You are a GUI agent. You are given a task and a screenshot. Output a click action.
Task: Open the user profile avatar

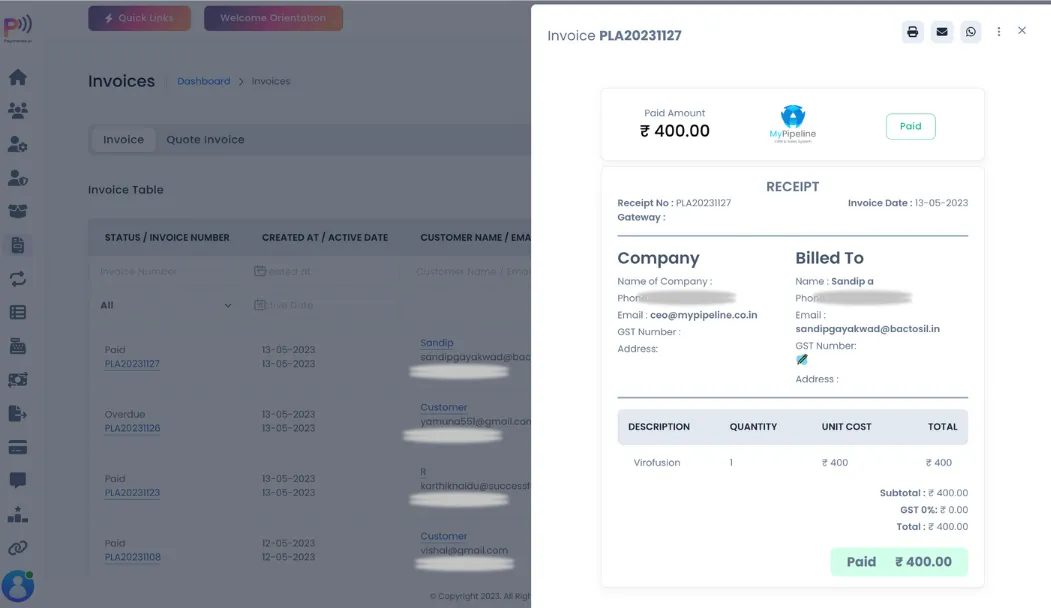pyautogui.click(x=18, y=585)
